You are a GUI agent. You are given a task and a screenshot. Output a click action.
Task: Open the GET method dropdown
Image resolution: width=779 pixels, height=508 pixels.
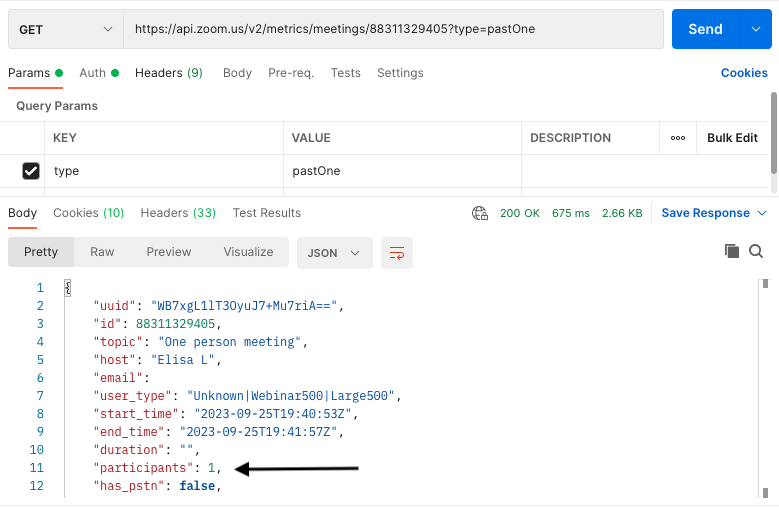click(66, 29)
